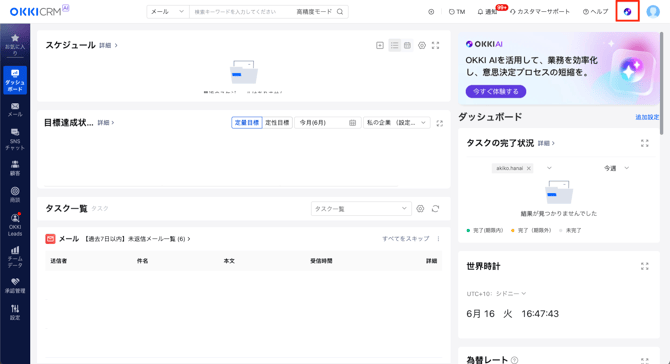
Task: Click the search magnifier icon
Action: 340,12
